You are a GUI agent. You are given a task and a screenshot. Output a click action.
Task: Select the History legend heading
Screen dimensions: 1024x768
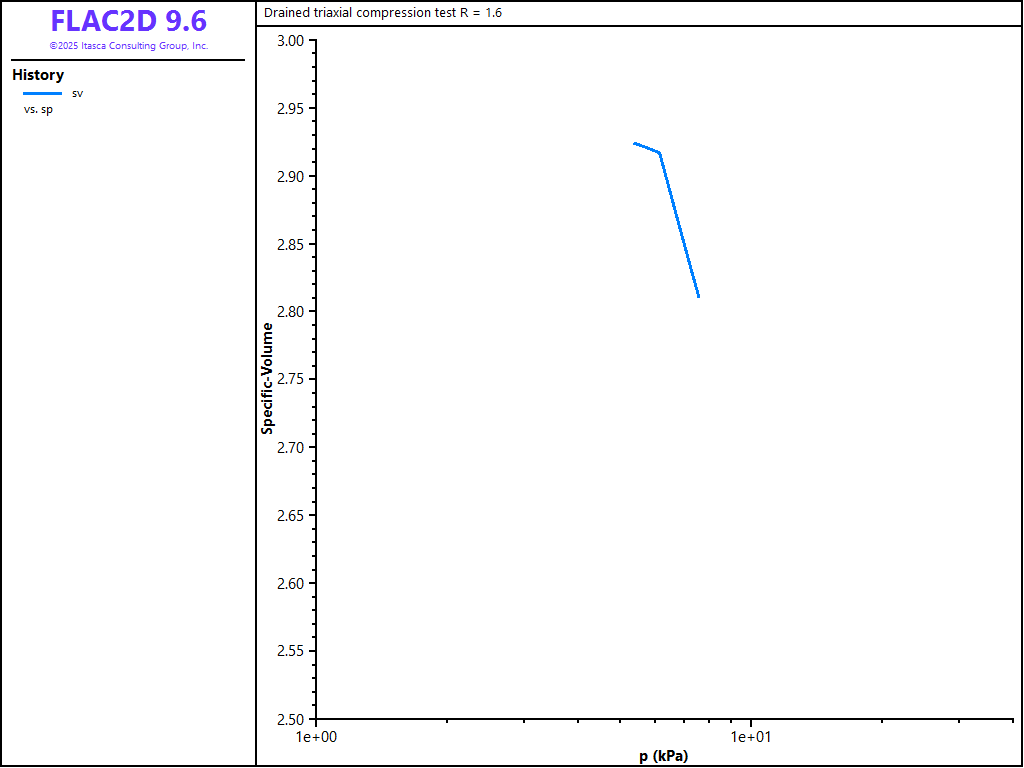click(x=38, y=75)
